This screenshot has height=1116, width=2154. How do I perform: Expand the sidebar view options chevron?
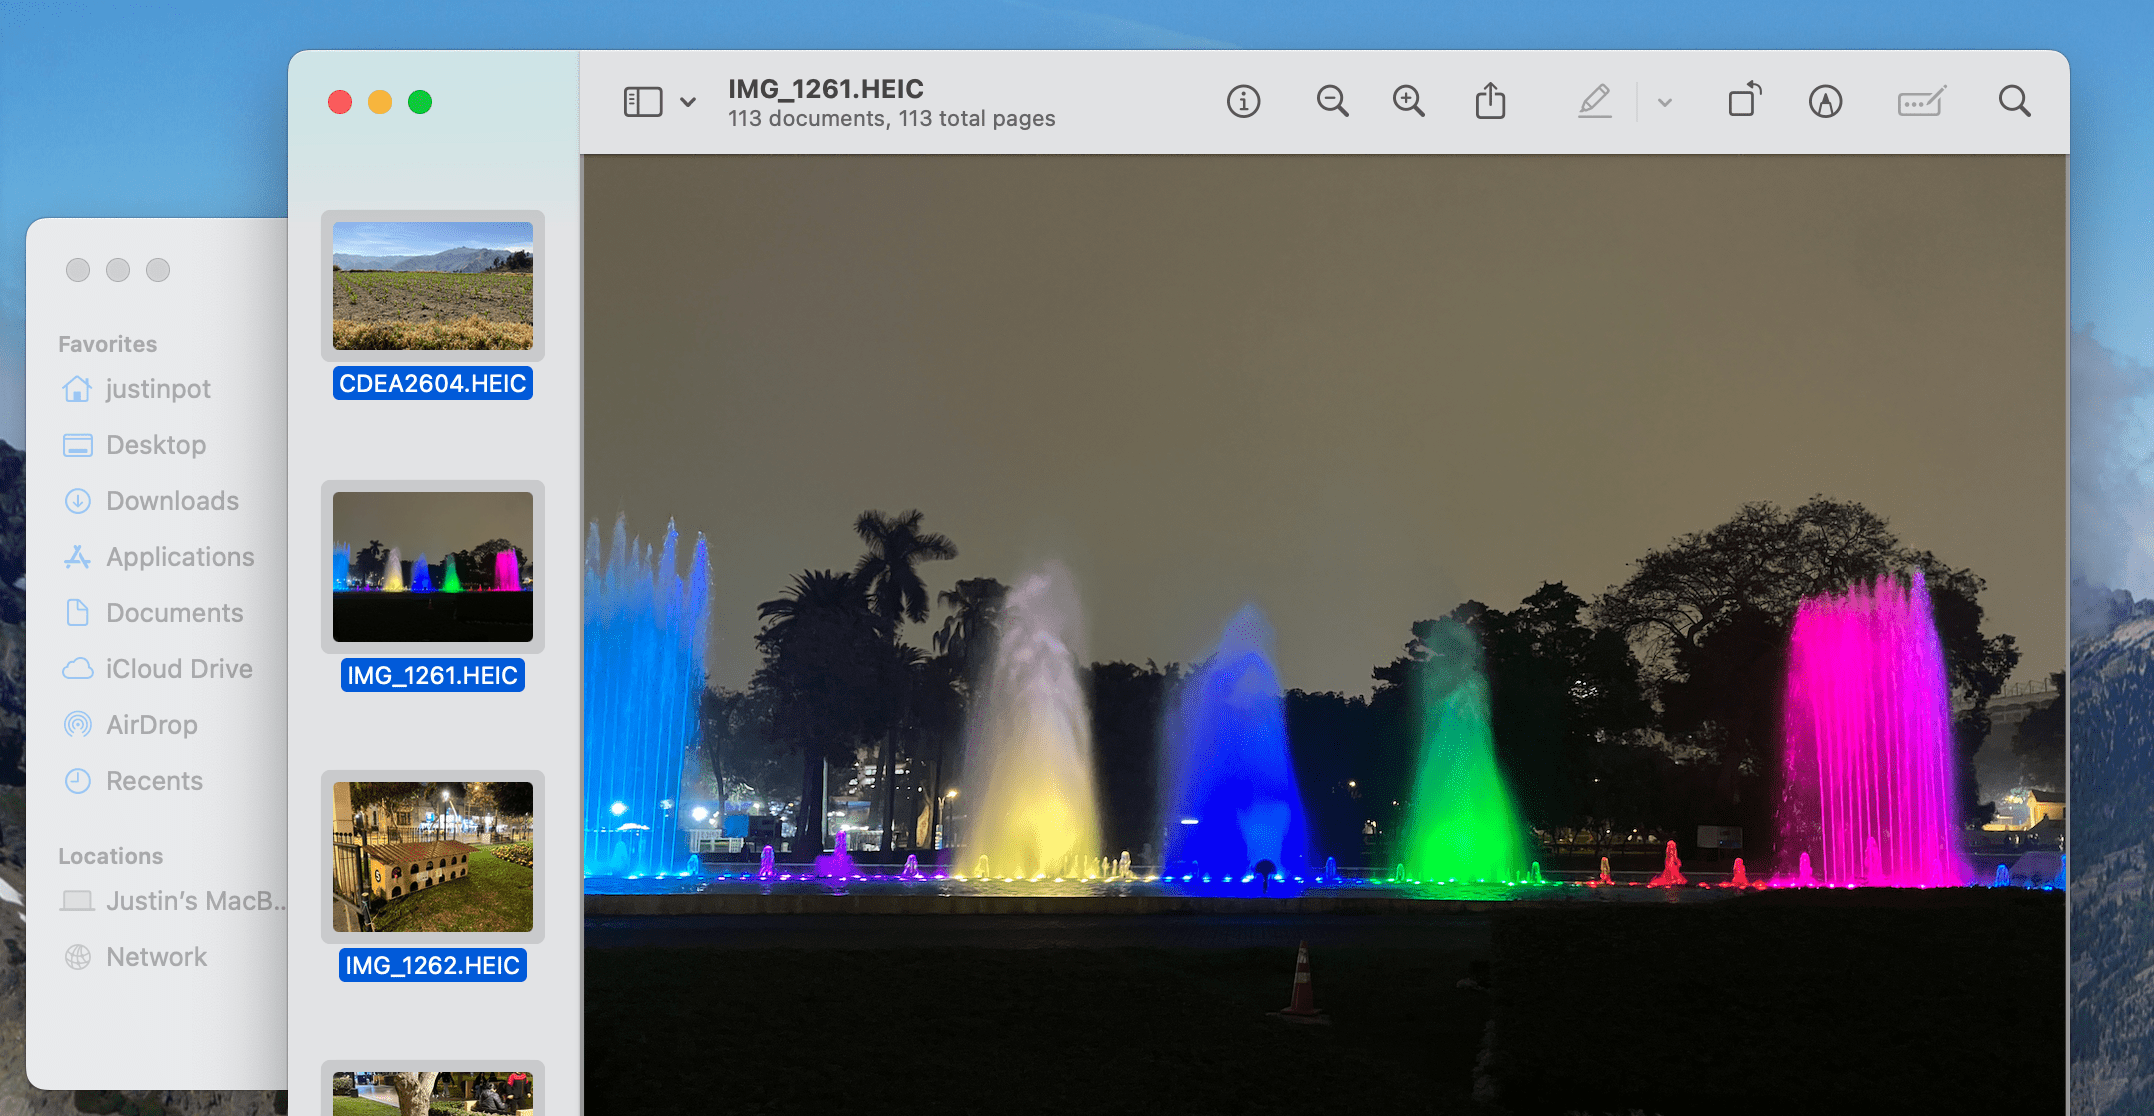[x=688, y=102]
